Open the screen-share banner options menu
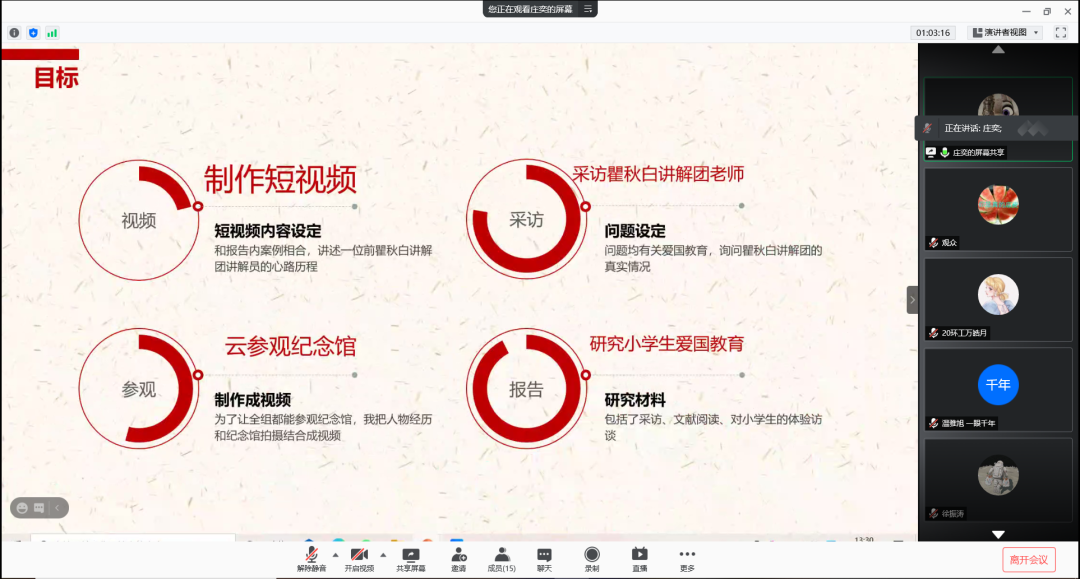The height and width of the screenshot is (579, 1080). 589,9
